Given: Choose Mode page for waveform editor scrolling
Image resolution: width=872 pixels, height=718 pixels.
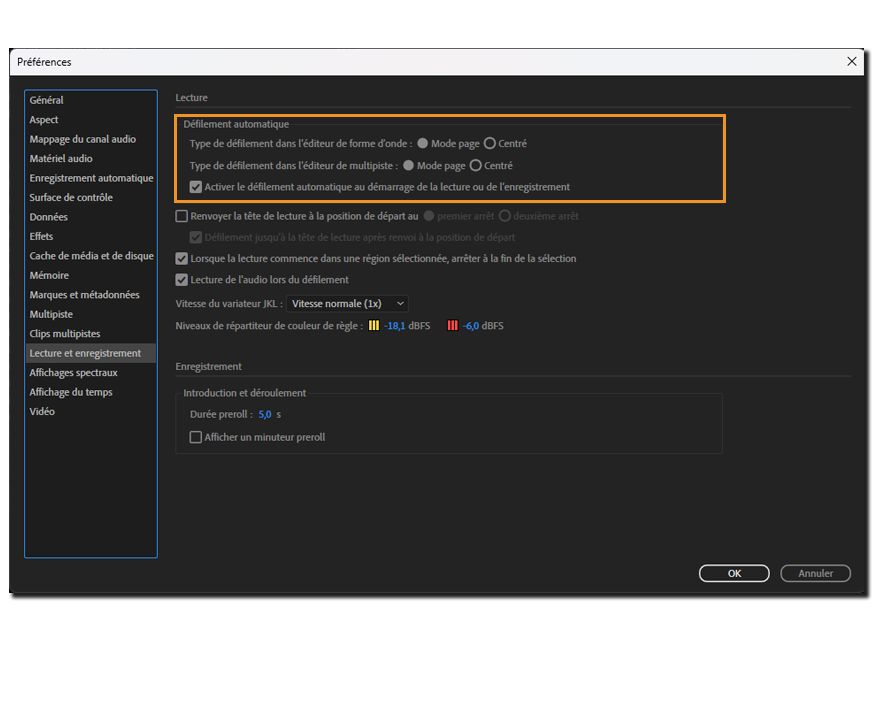Looking at the screenshot, I should point(423,143).
